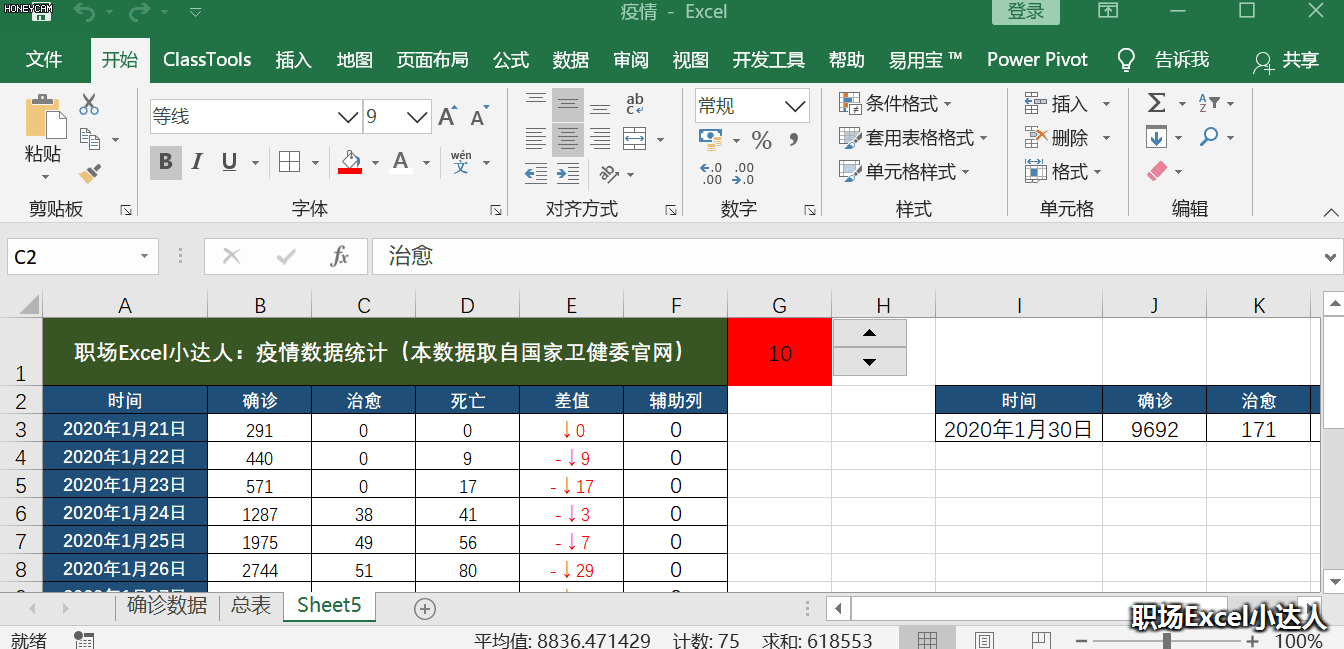Click spin button up arrow in column H

[x=870, y=333]
